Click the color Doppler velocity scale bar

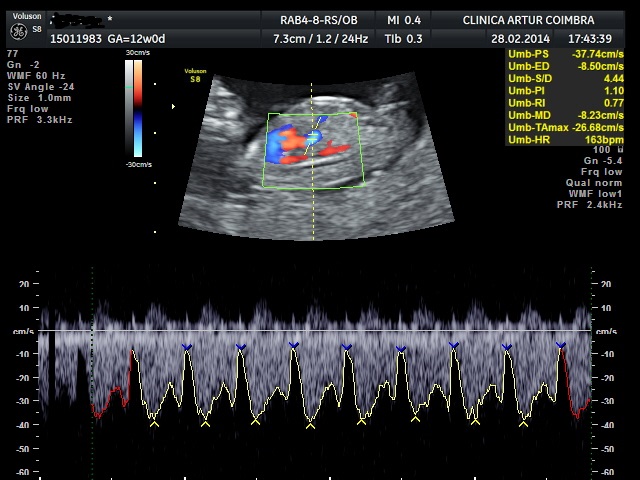(x=138, y=108)
